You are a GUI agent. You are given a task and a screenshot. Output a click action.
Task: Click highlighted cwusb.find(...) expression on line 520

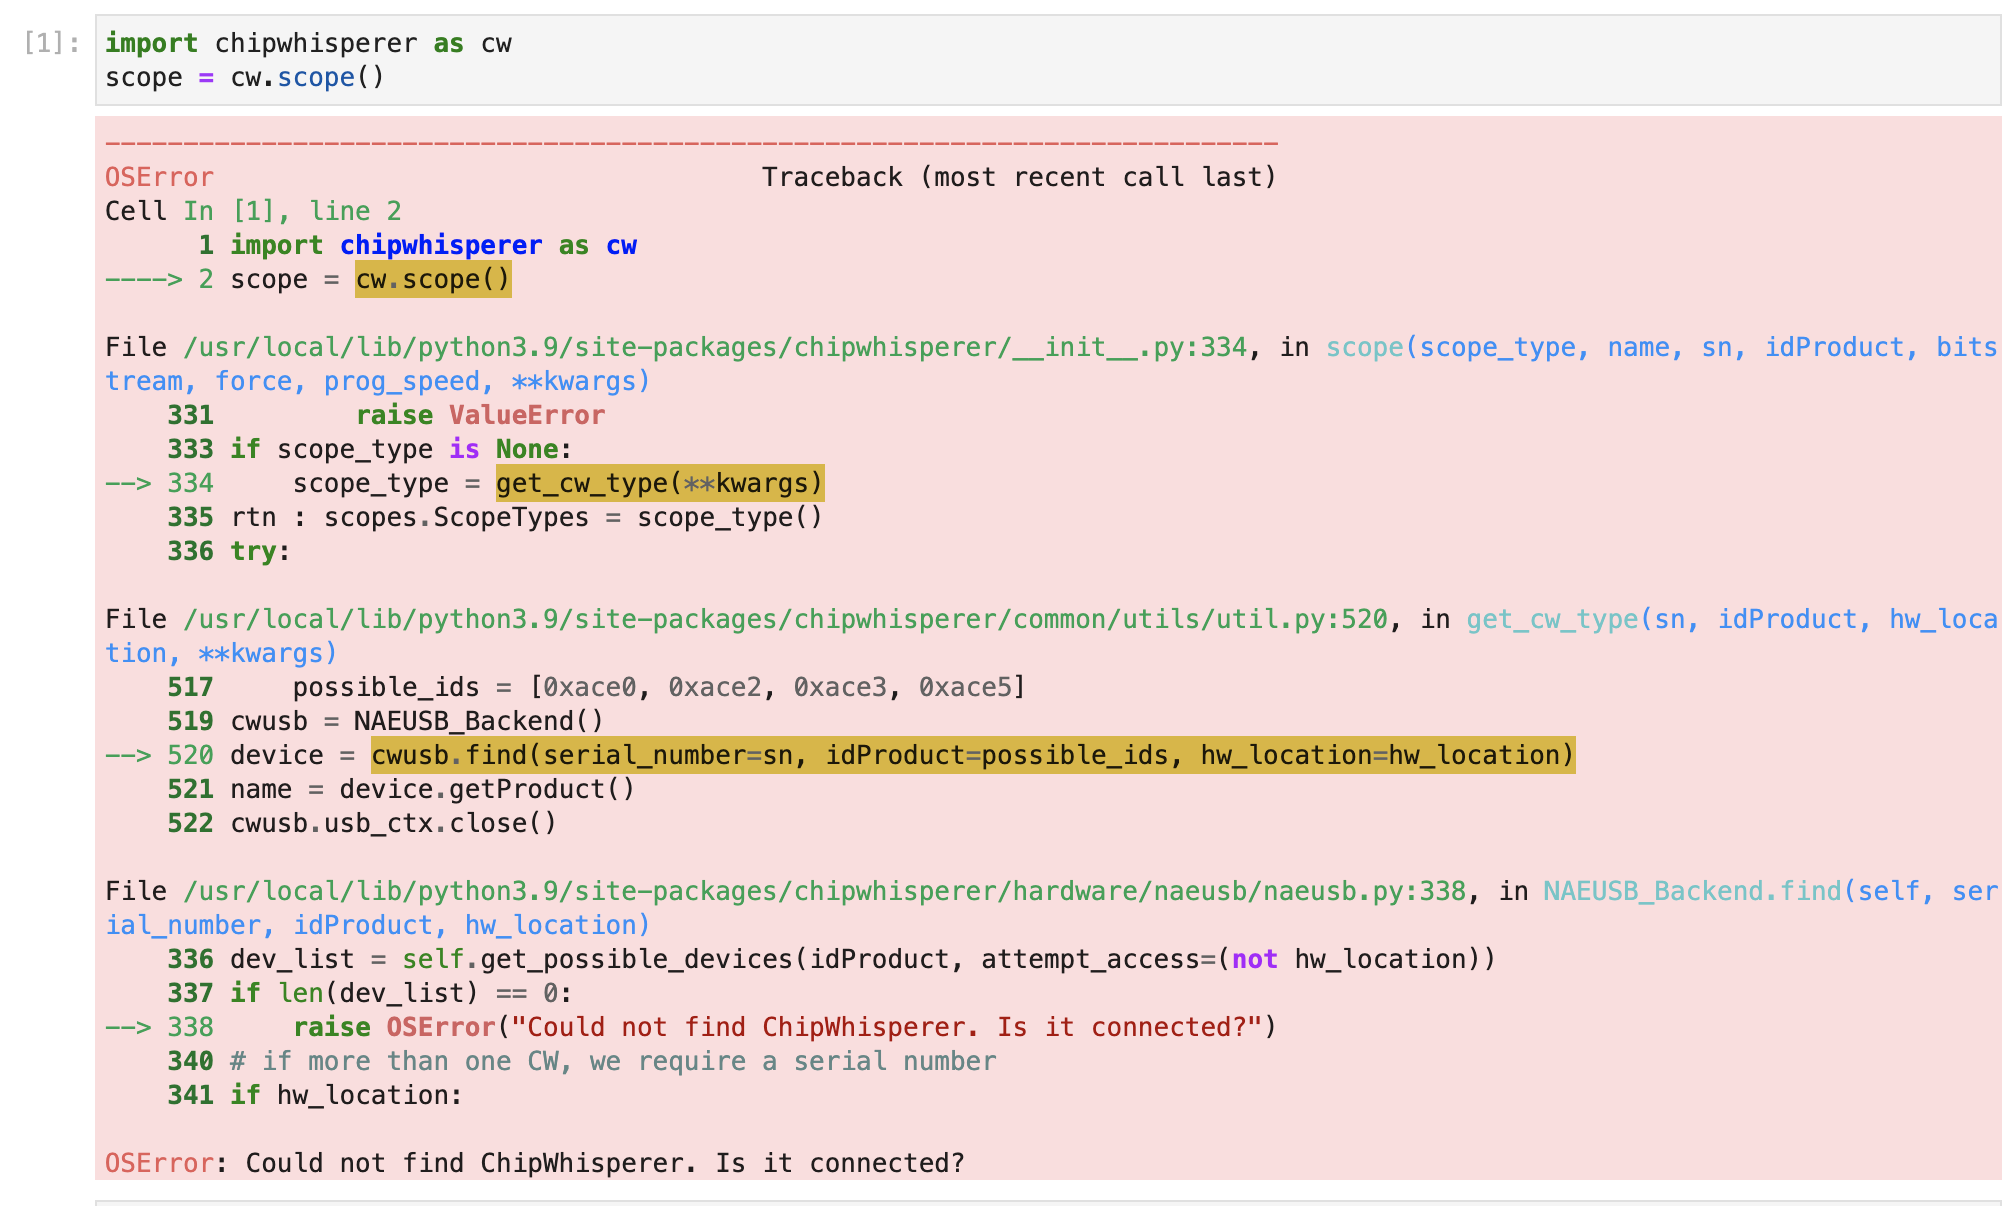pos(972,755)
